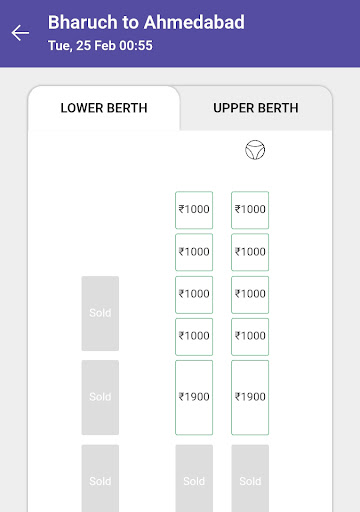Book fourth-row right ₹1000 seat
360x512 pixels.
(250, 337)
